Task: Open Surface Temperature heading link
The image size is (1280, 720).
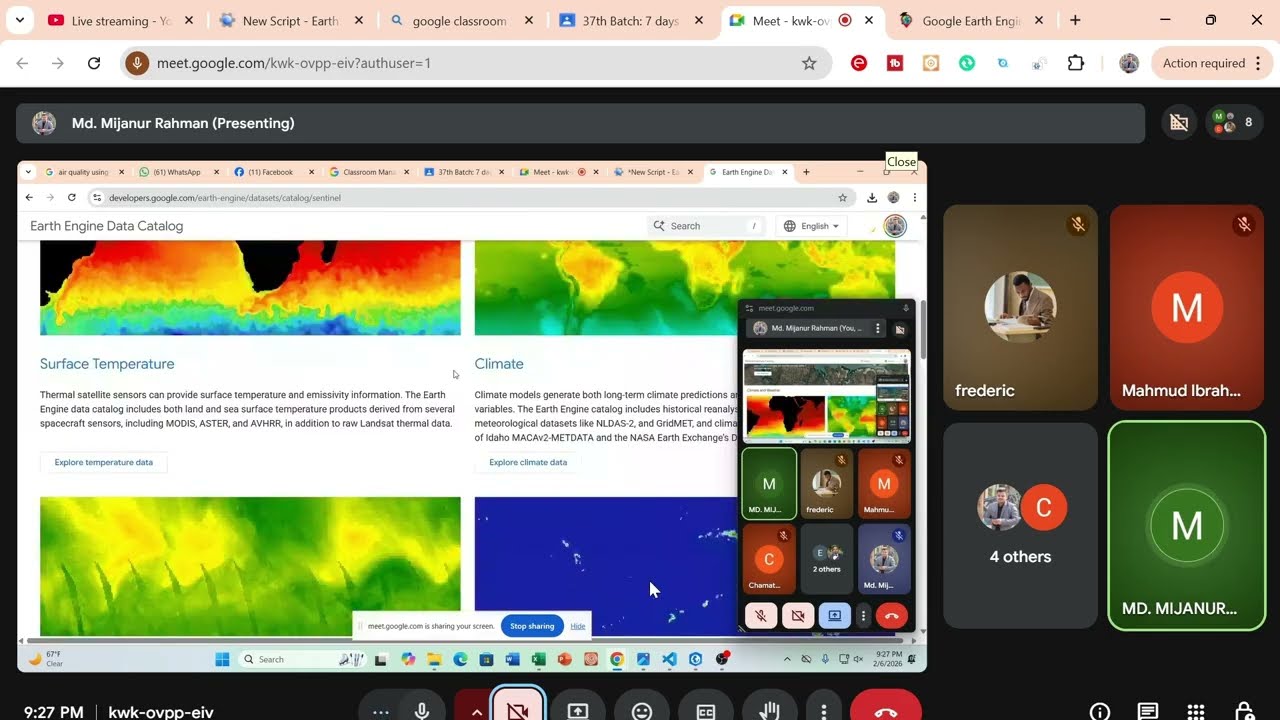Action: [107, 364]
